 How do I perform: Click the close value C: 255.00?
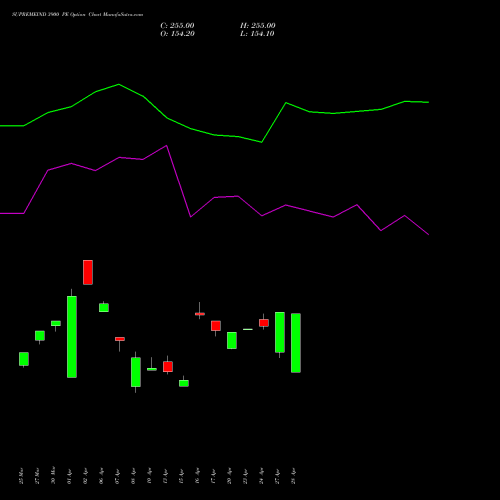[x=177, y=26]
